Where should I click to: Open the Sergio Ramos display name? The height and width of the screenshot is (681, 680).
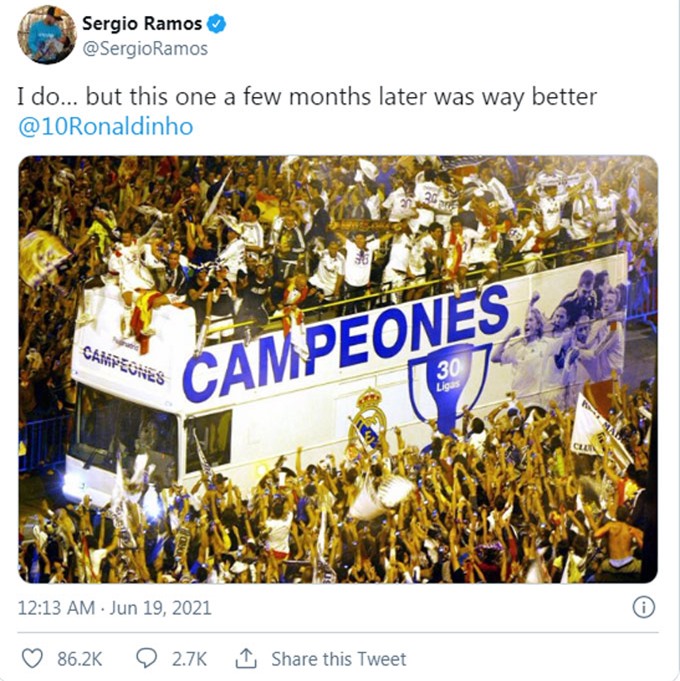click(x=142, y=23)
